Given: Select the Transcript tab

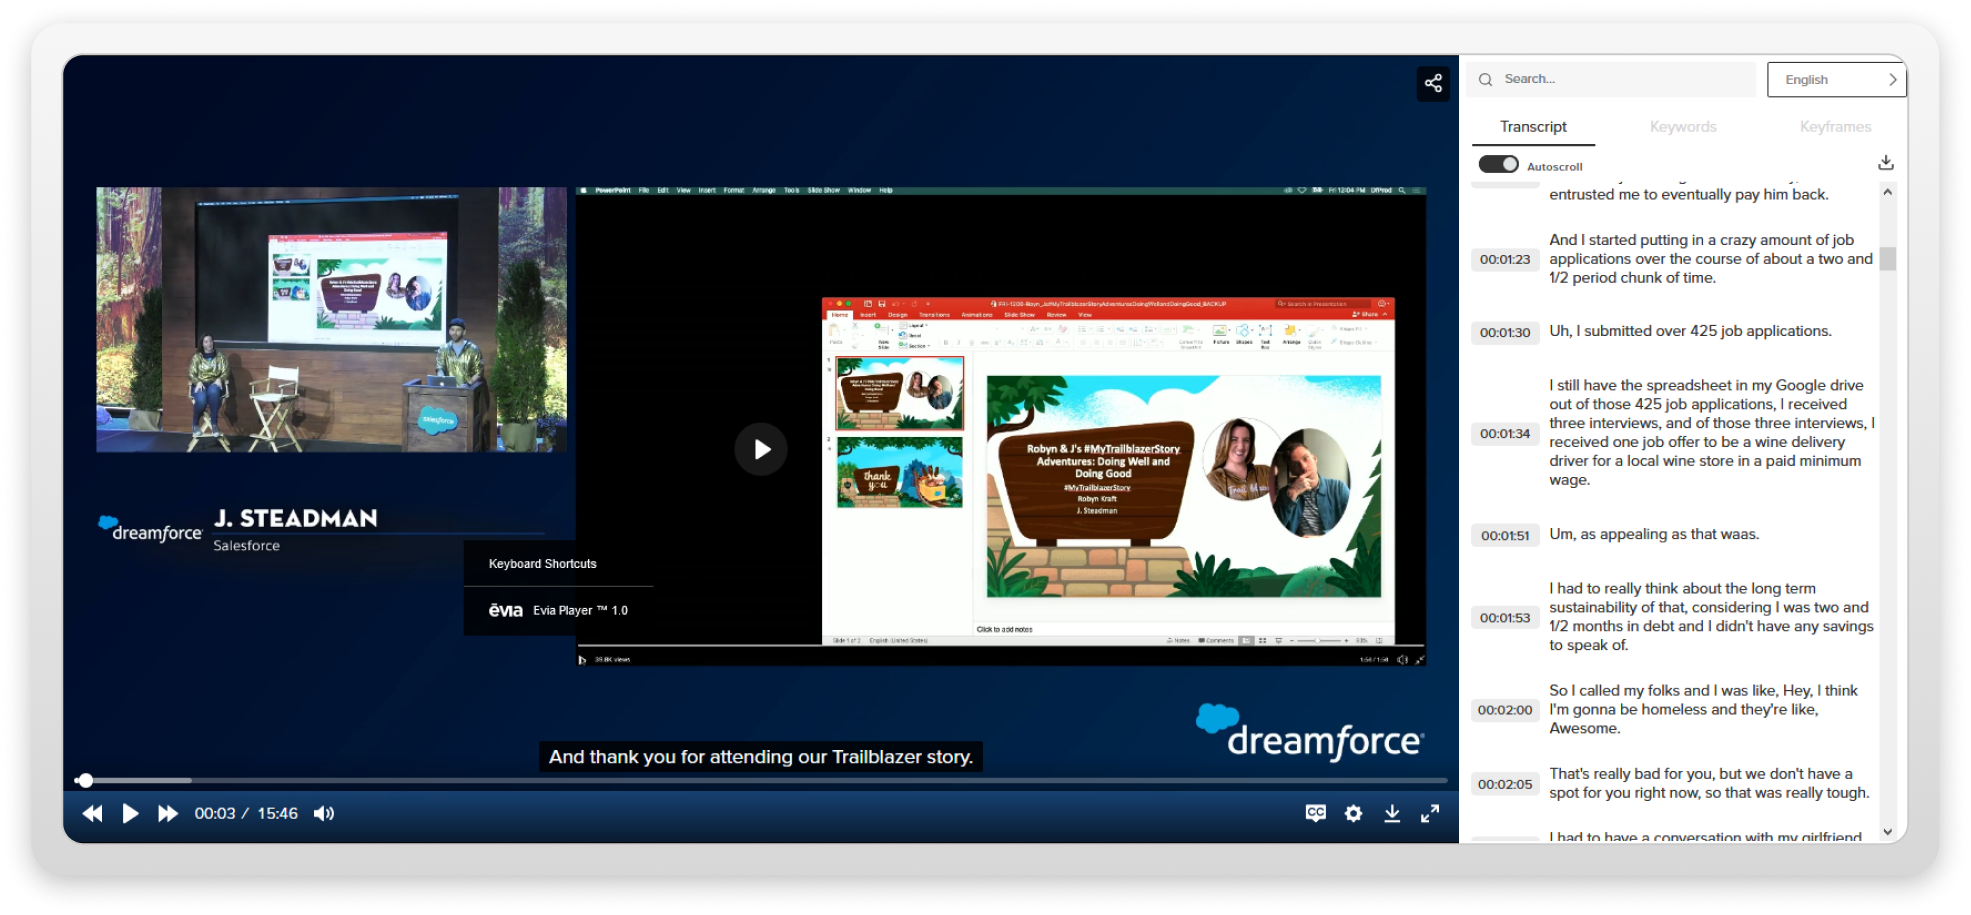Looking at the screenshot, I should (x=1532, y=127).
